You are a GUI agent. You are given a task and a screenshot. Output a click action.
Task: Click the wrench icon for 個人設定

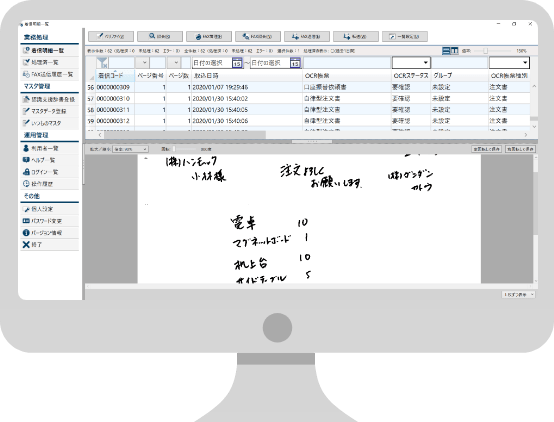tap(26, 209)
